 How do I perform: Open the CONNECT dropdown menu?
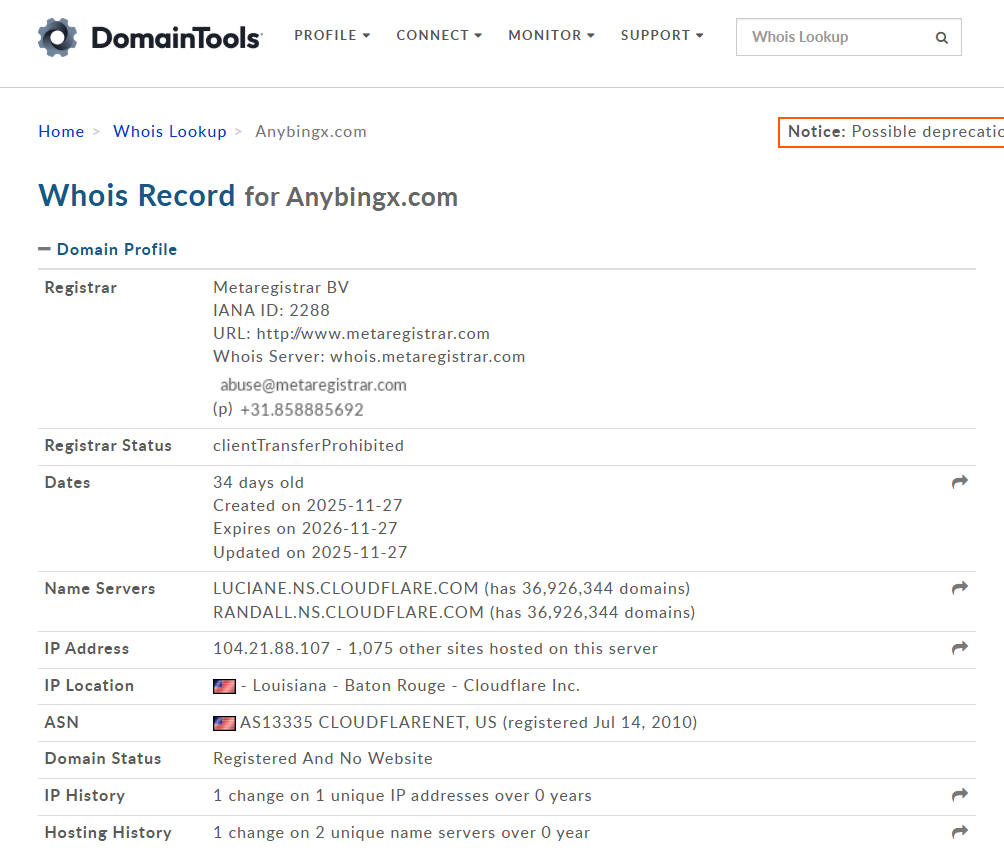[x=439, y=36]
